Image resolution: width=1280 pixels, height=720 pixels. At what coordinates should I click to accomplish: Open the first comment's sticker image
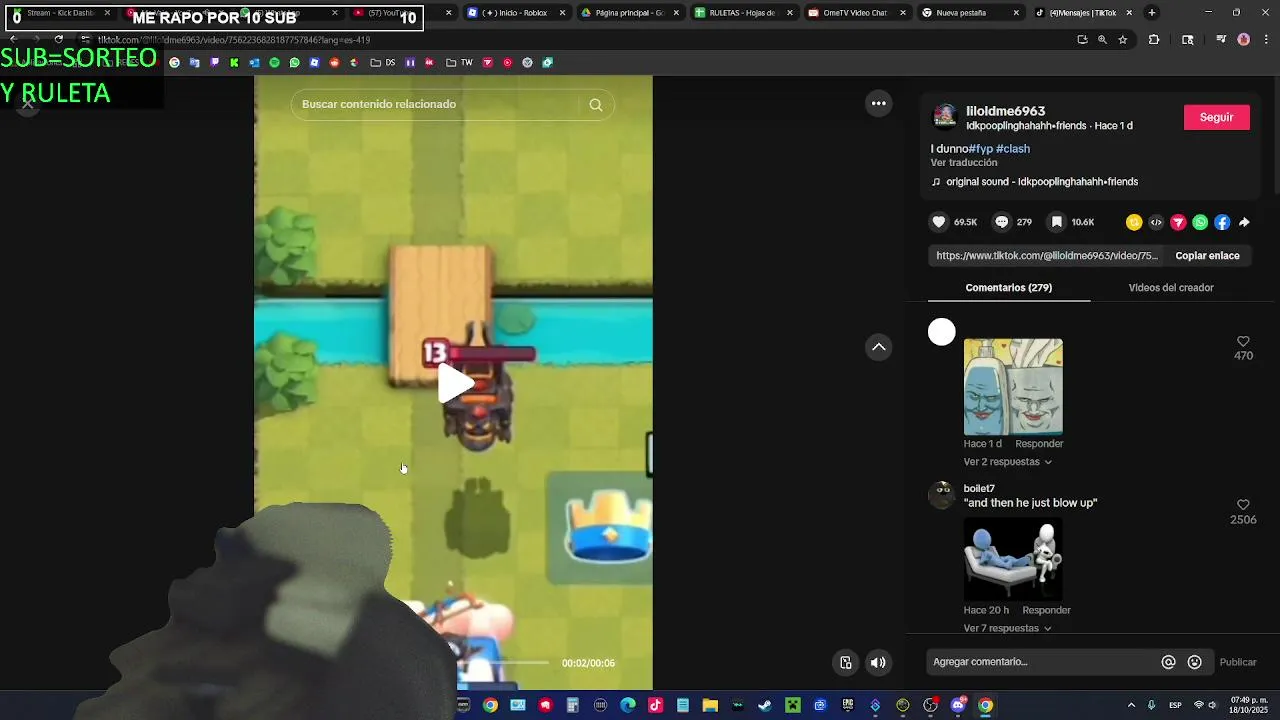coord(1013,387)
